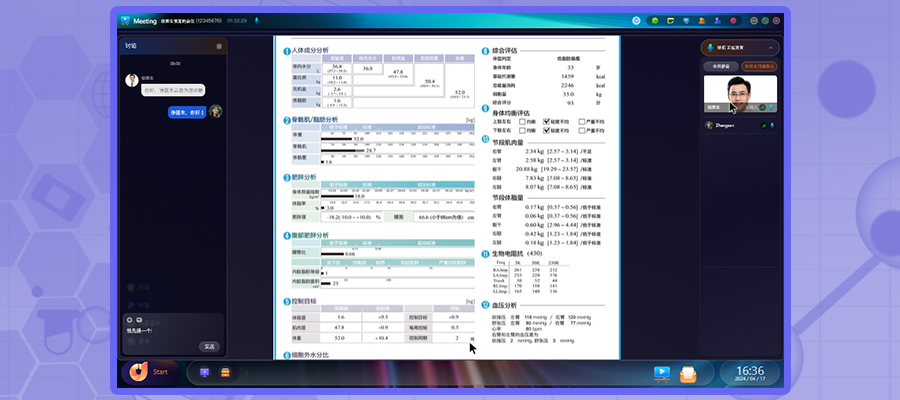
Task: Click the purple invite user icon
Action: (718, 20)
